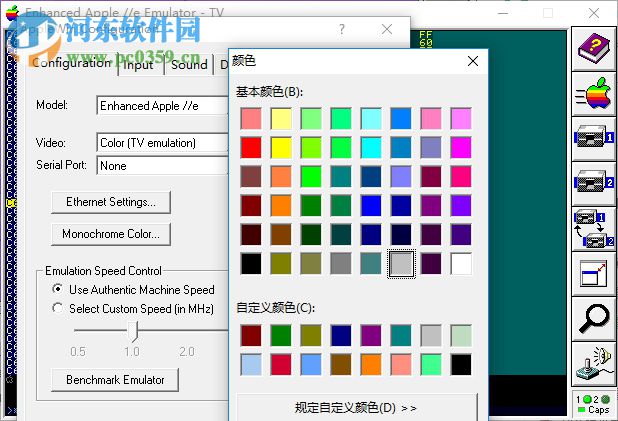Pick the black basic color swatch
Screen dimensions: 618x421
click(251, 264)
